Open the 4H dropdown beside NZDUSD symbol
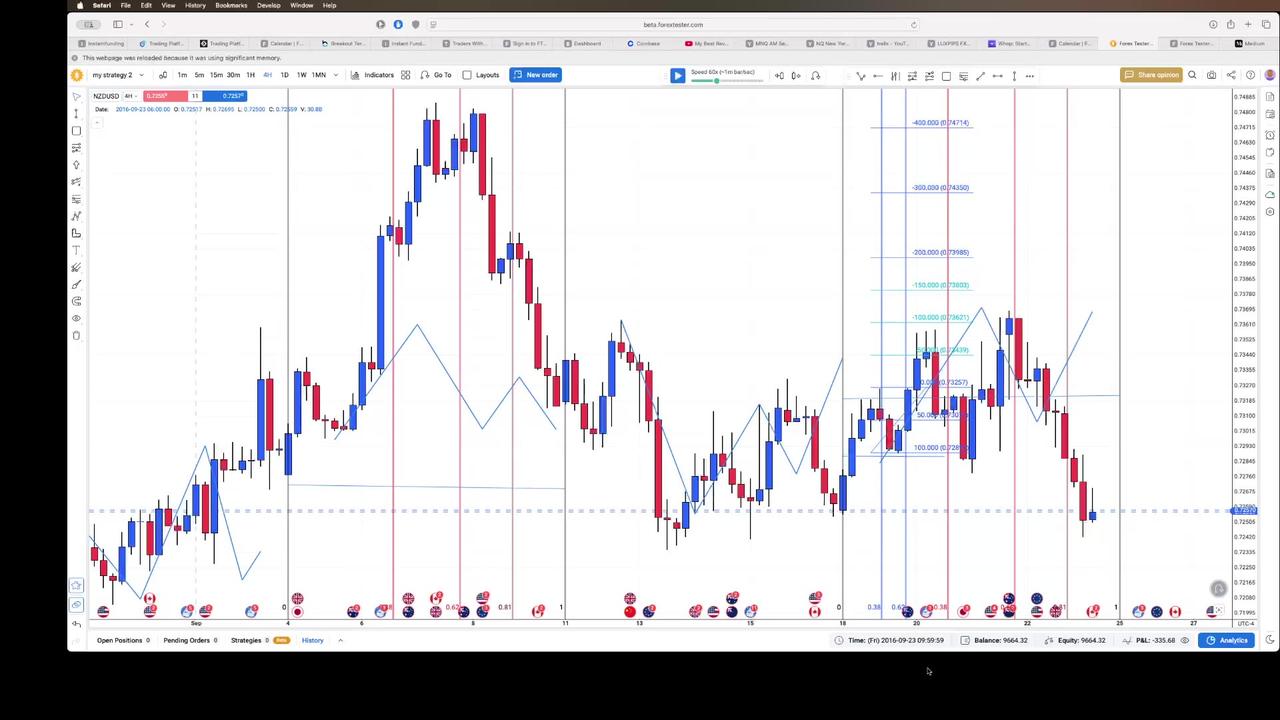This screenshot has height=720, width=1280. pyautogui.click(x=130, y=96)
